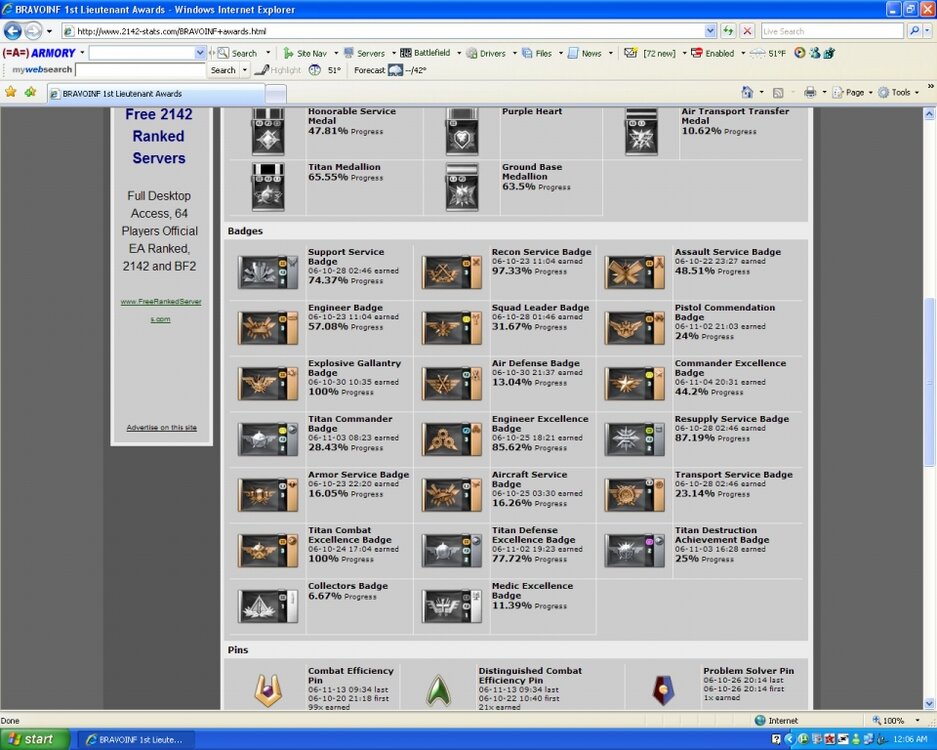Viewport: 937px width, 750px height.
Task: Click the Collectors Badge image
Action: click(x=268, y=606)
